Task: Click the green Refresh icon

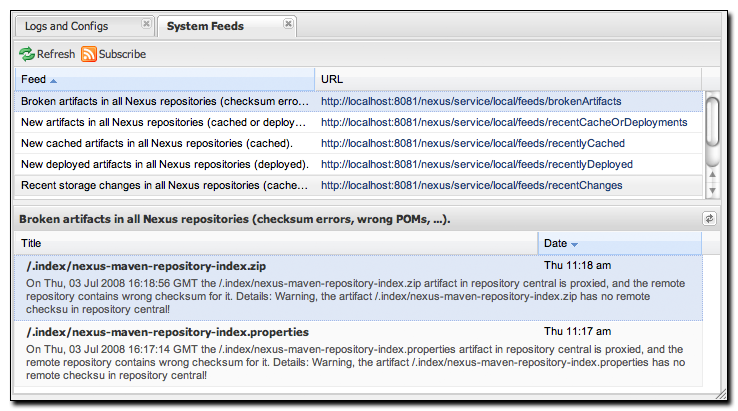Action: click(27, 54)
